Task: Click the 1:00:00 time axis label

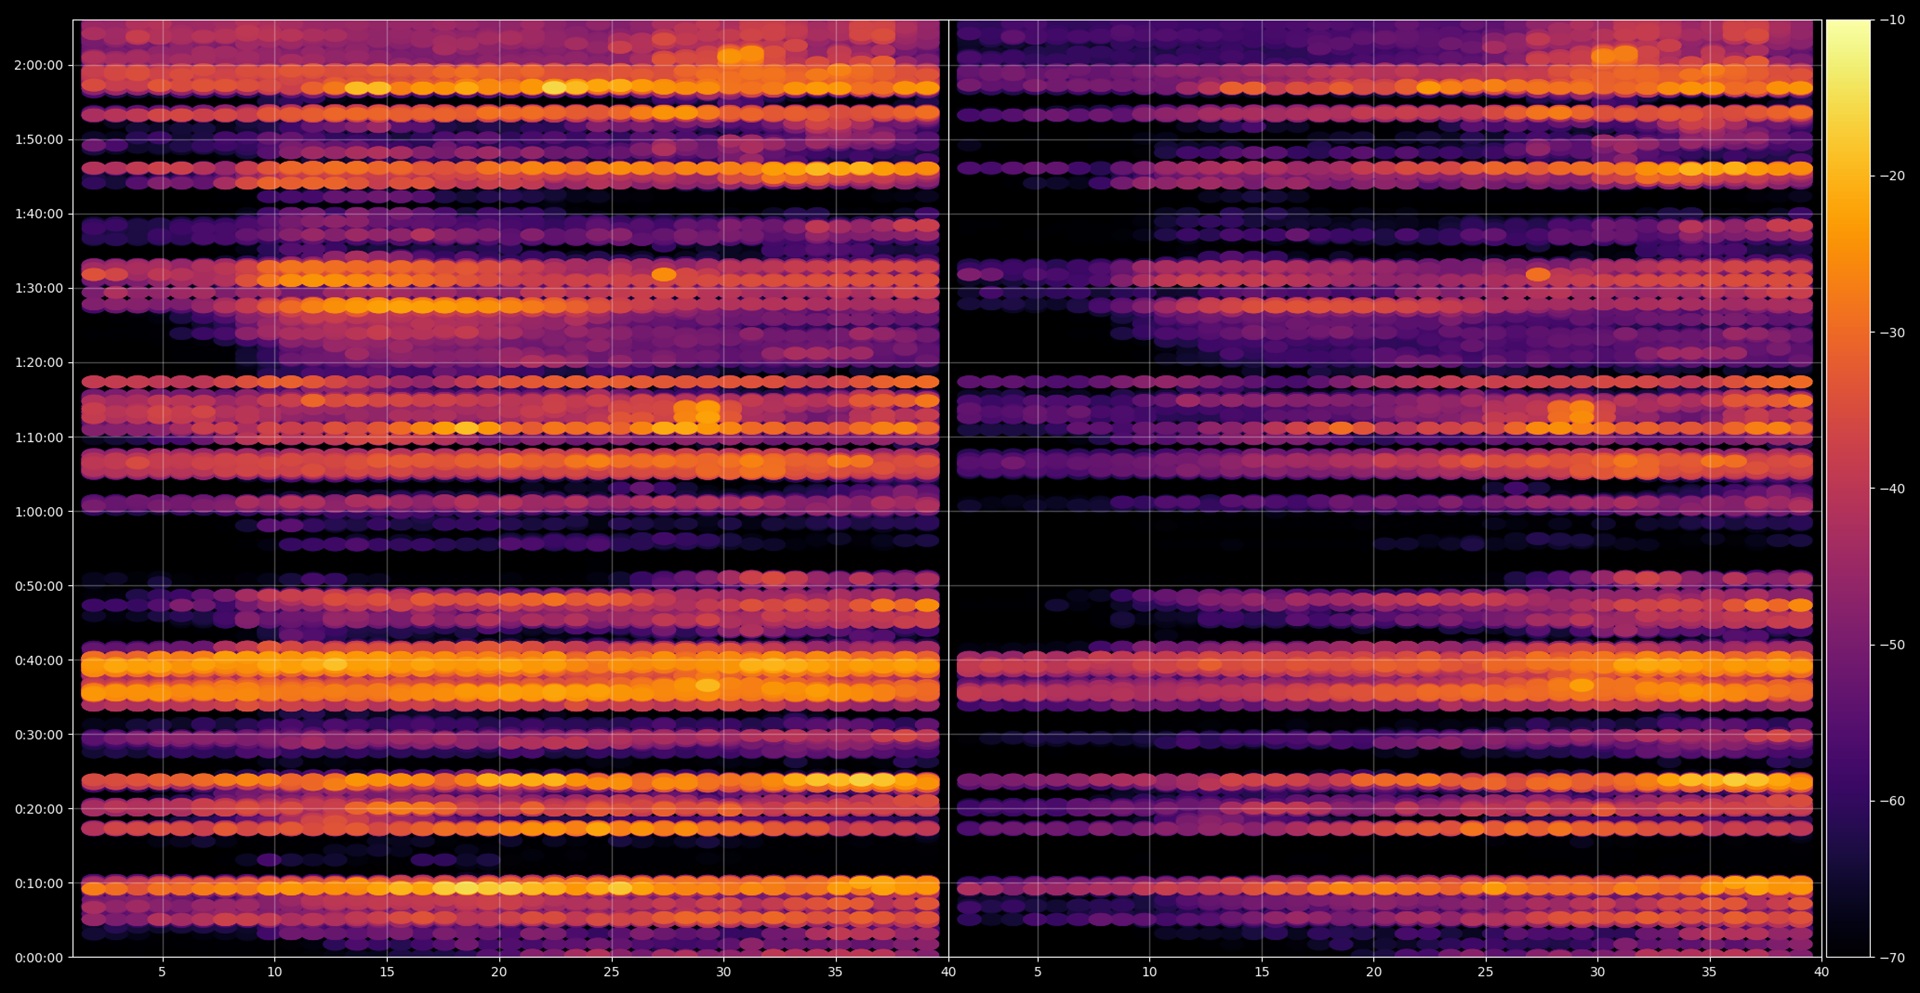Action: pos(39,512)
